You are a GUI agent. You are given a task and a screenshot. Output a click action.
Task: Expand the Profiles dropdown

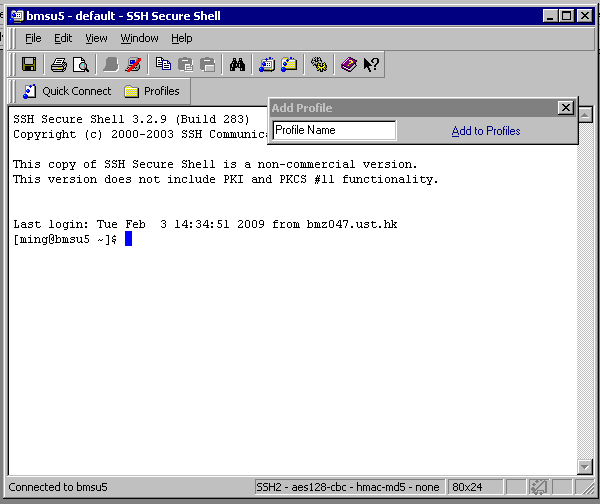[x=152, y=91]
